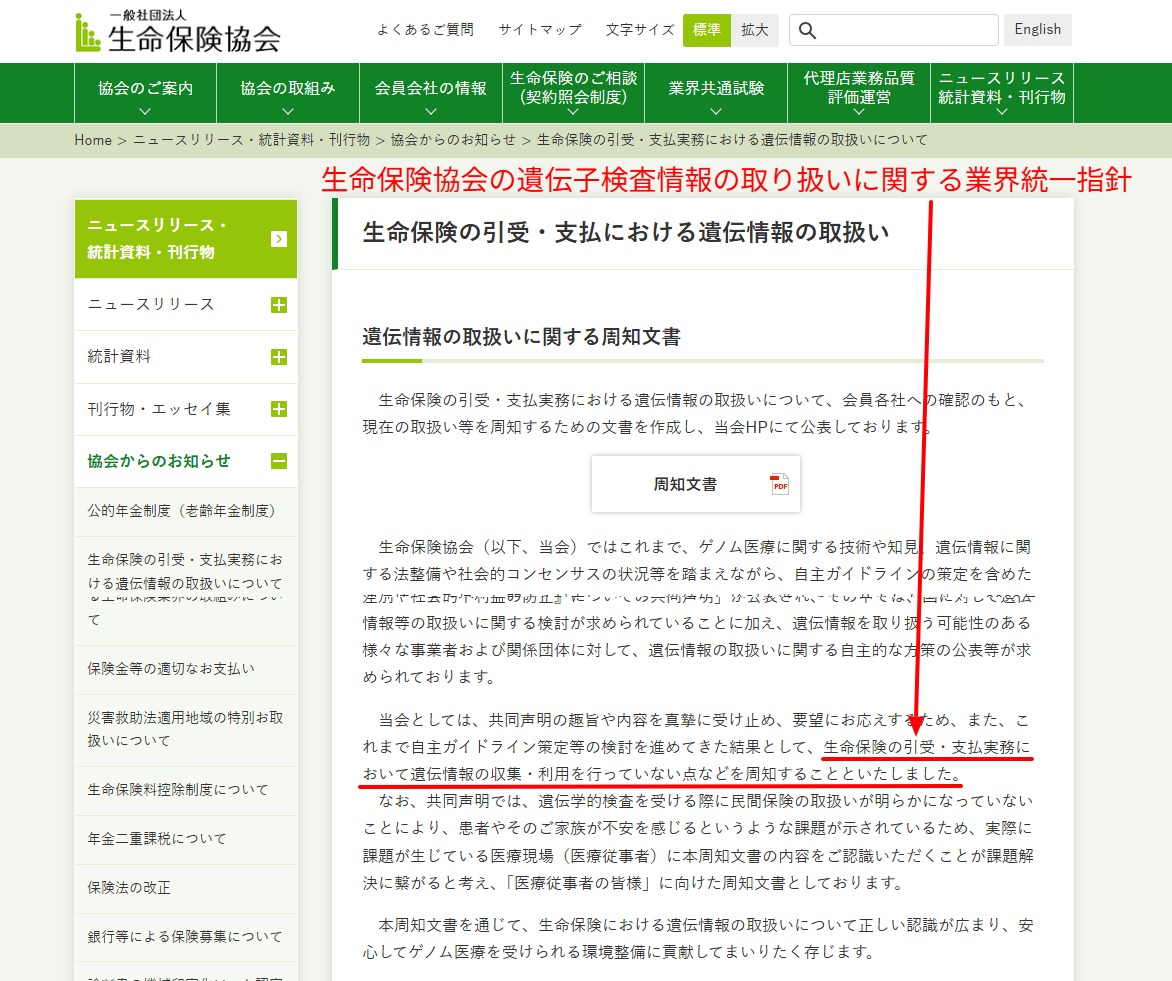Open the サイトマップ page
1172x981 pixels.
tap(539, 30)
